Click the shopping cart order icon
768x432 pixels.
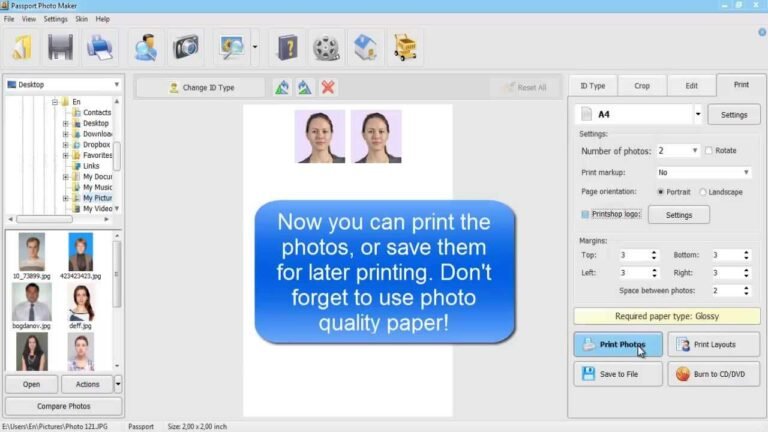pos(405,48)
